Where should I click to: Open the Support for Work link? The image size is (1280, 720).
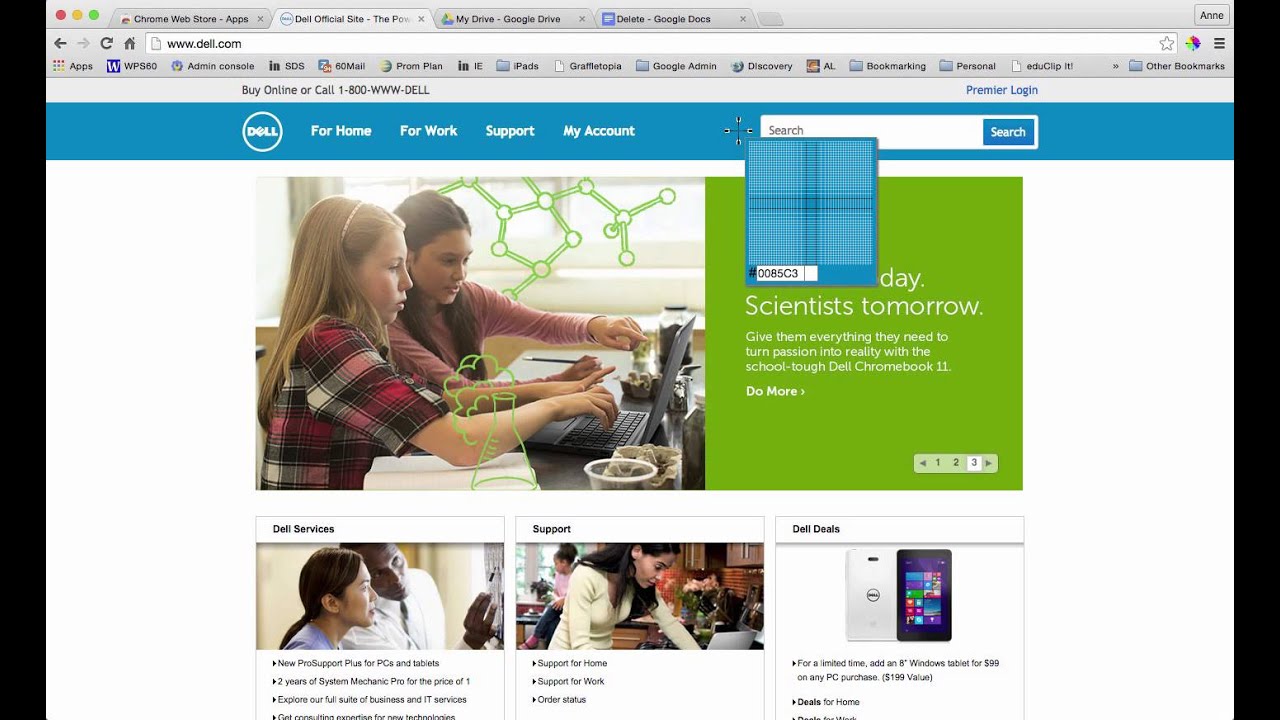571,681
